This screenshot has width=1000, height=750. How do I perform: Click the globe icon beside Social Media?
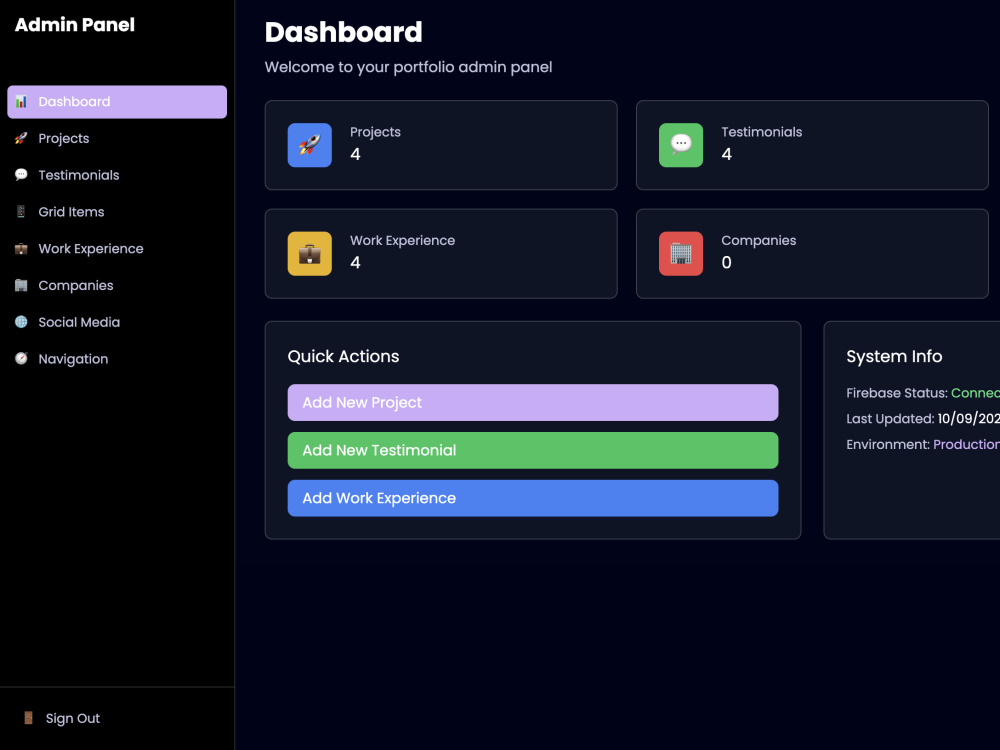21,322
